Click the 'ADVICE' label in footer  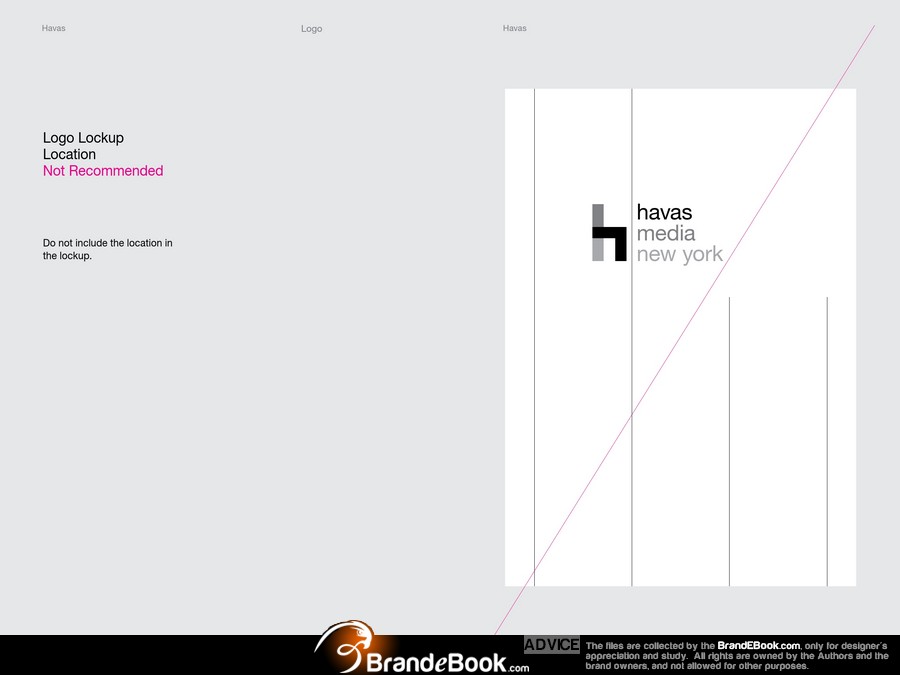point(552,645)
